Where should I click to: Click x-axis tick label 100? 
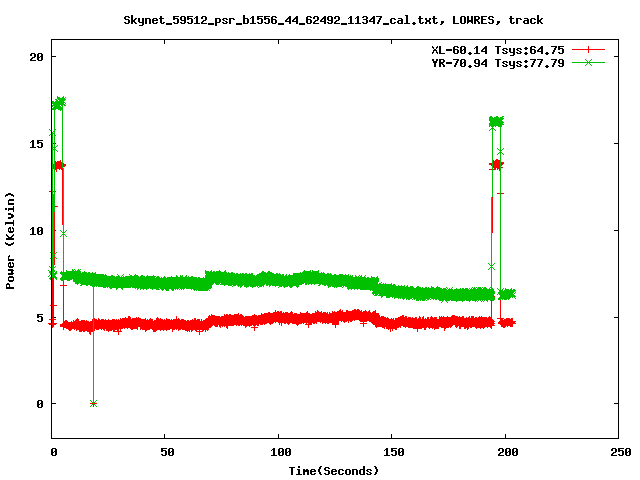pyautogui.click(x=281, y=452)
